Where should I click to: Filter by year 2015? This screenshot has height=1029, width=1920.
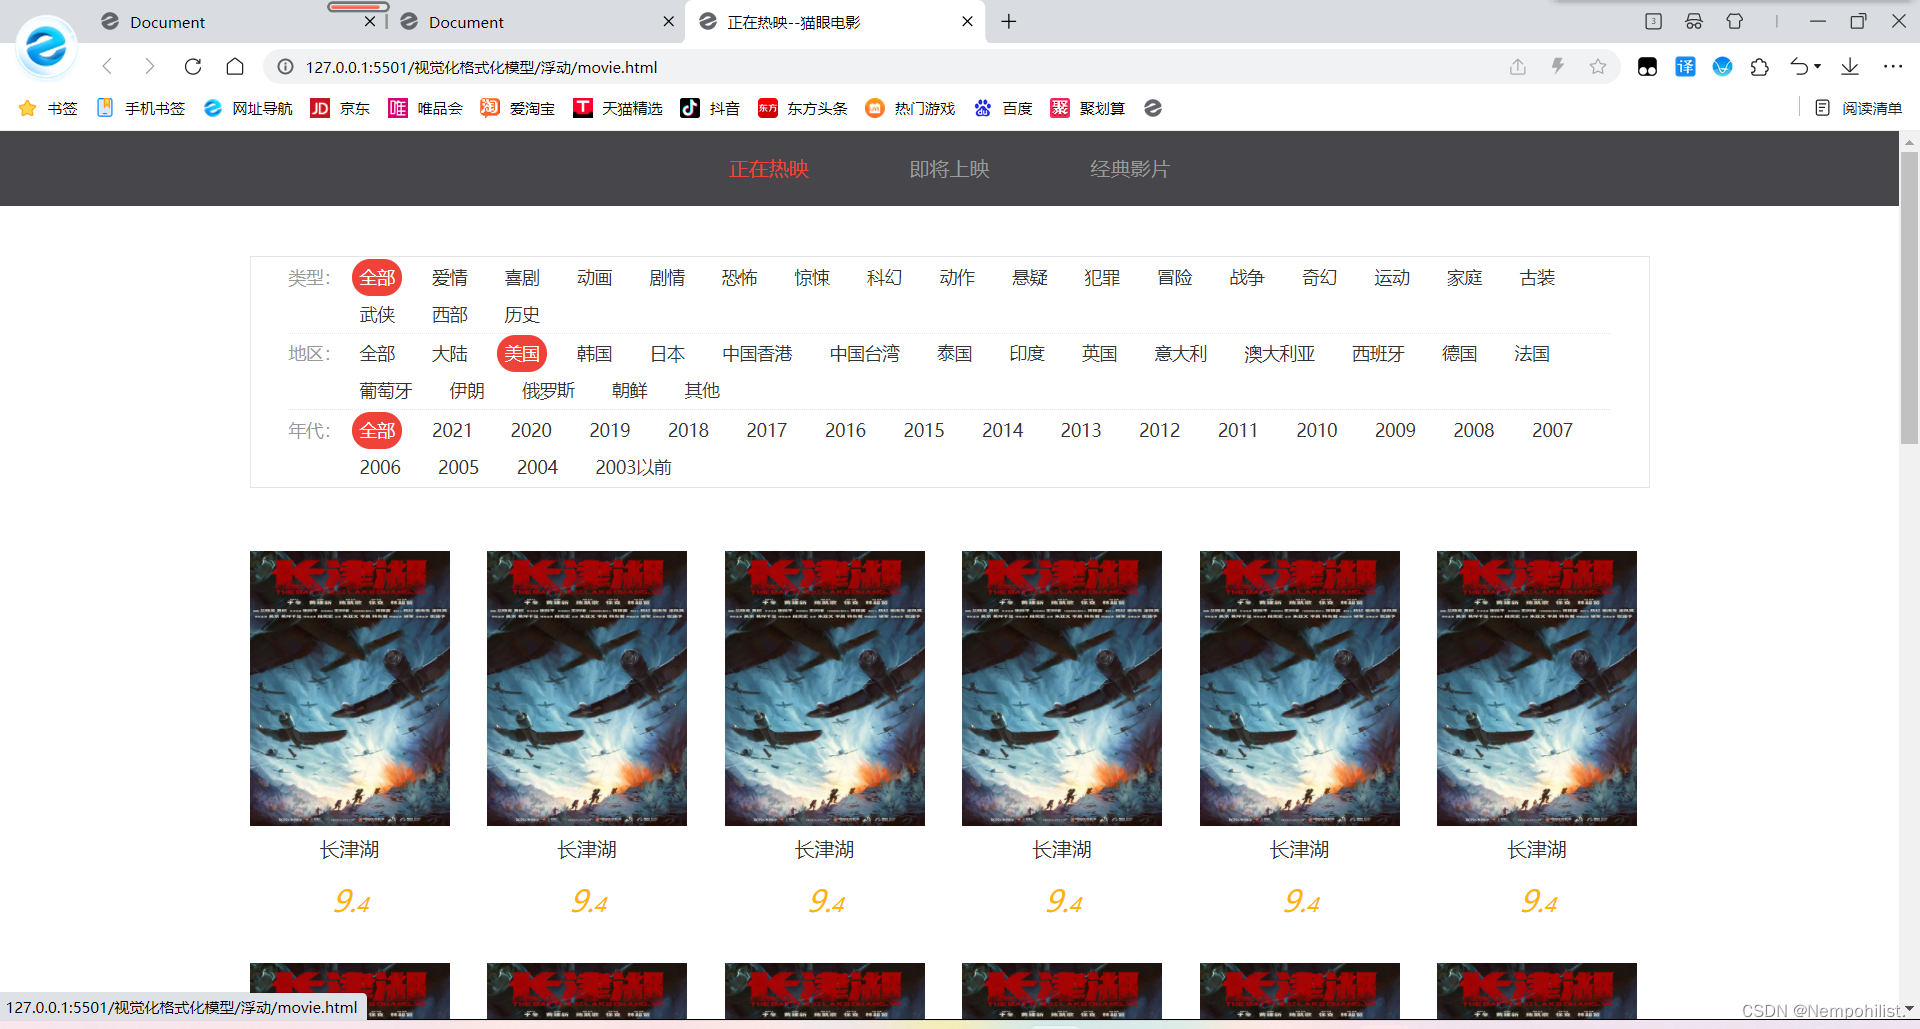(x=924, y=431)
